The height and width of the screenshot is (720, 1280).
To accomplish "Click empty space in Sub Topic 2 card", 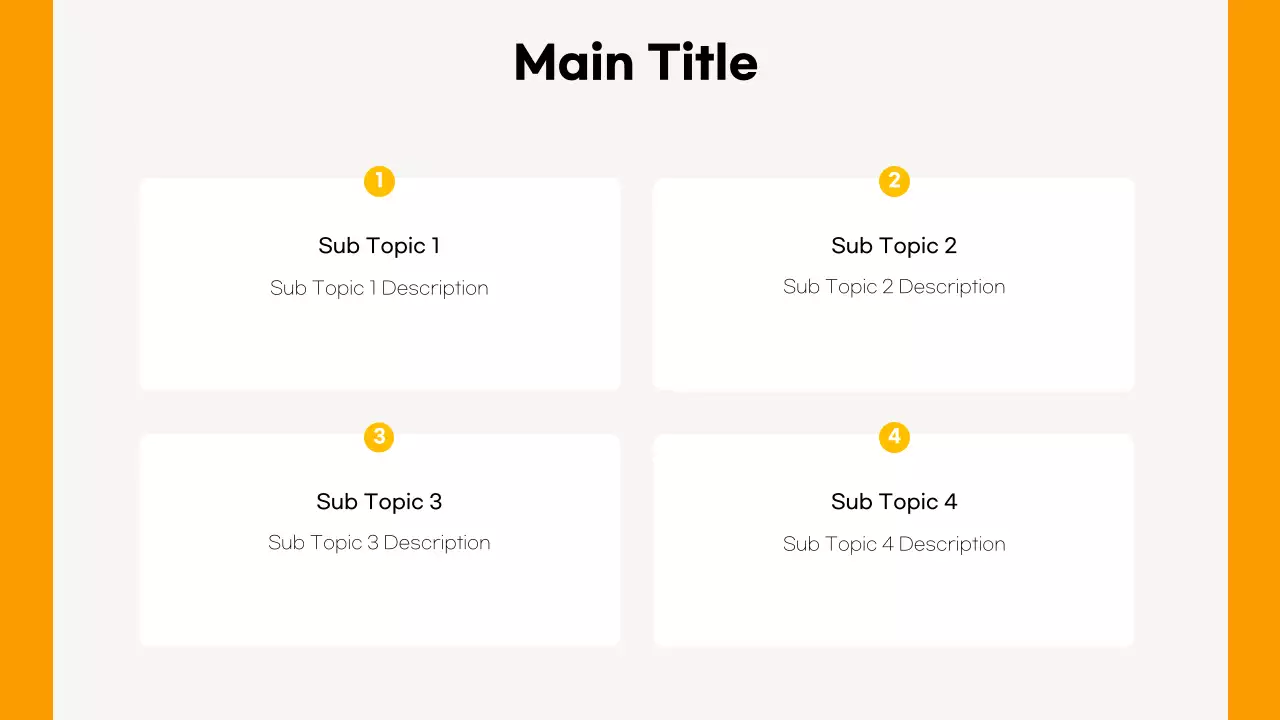I will pyautogui.click(x=894, y=345).
